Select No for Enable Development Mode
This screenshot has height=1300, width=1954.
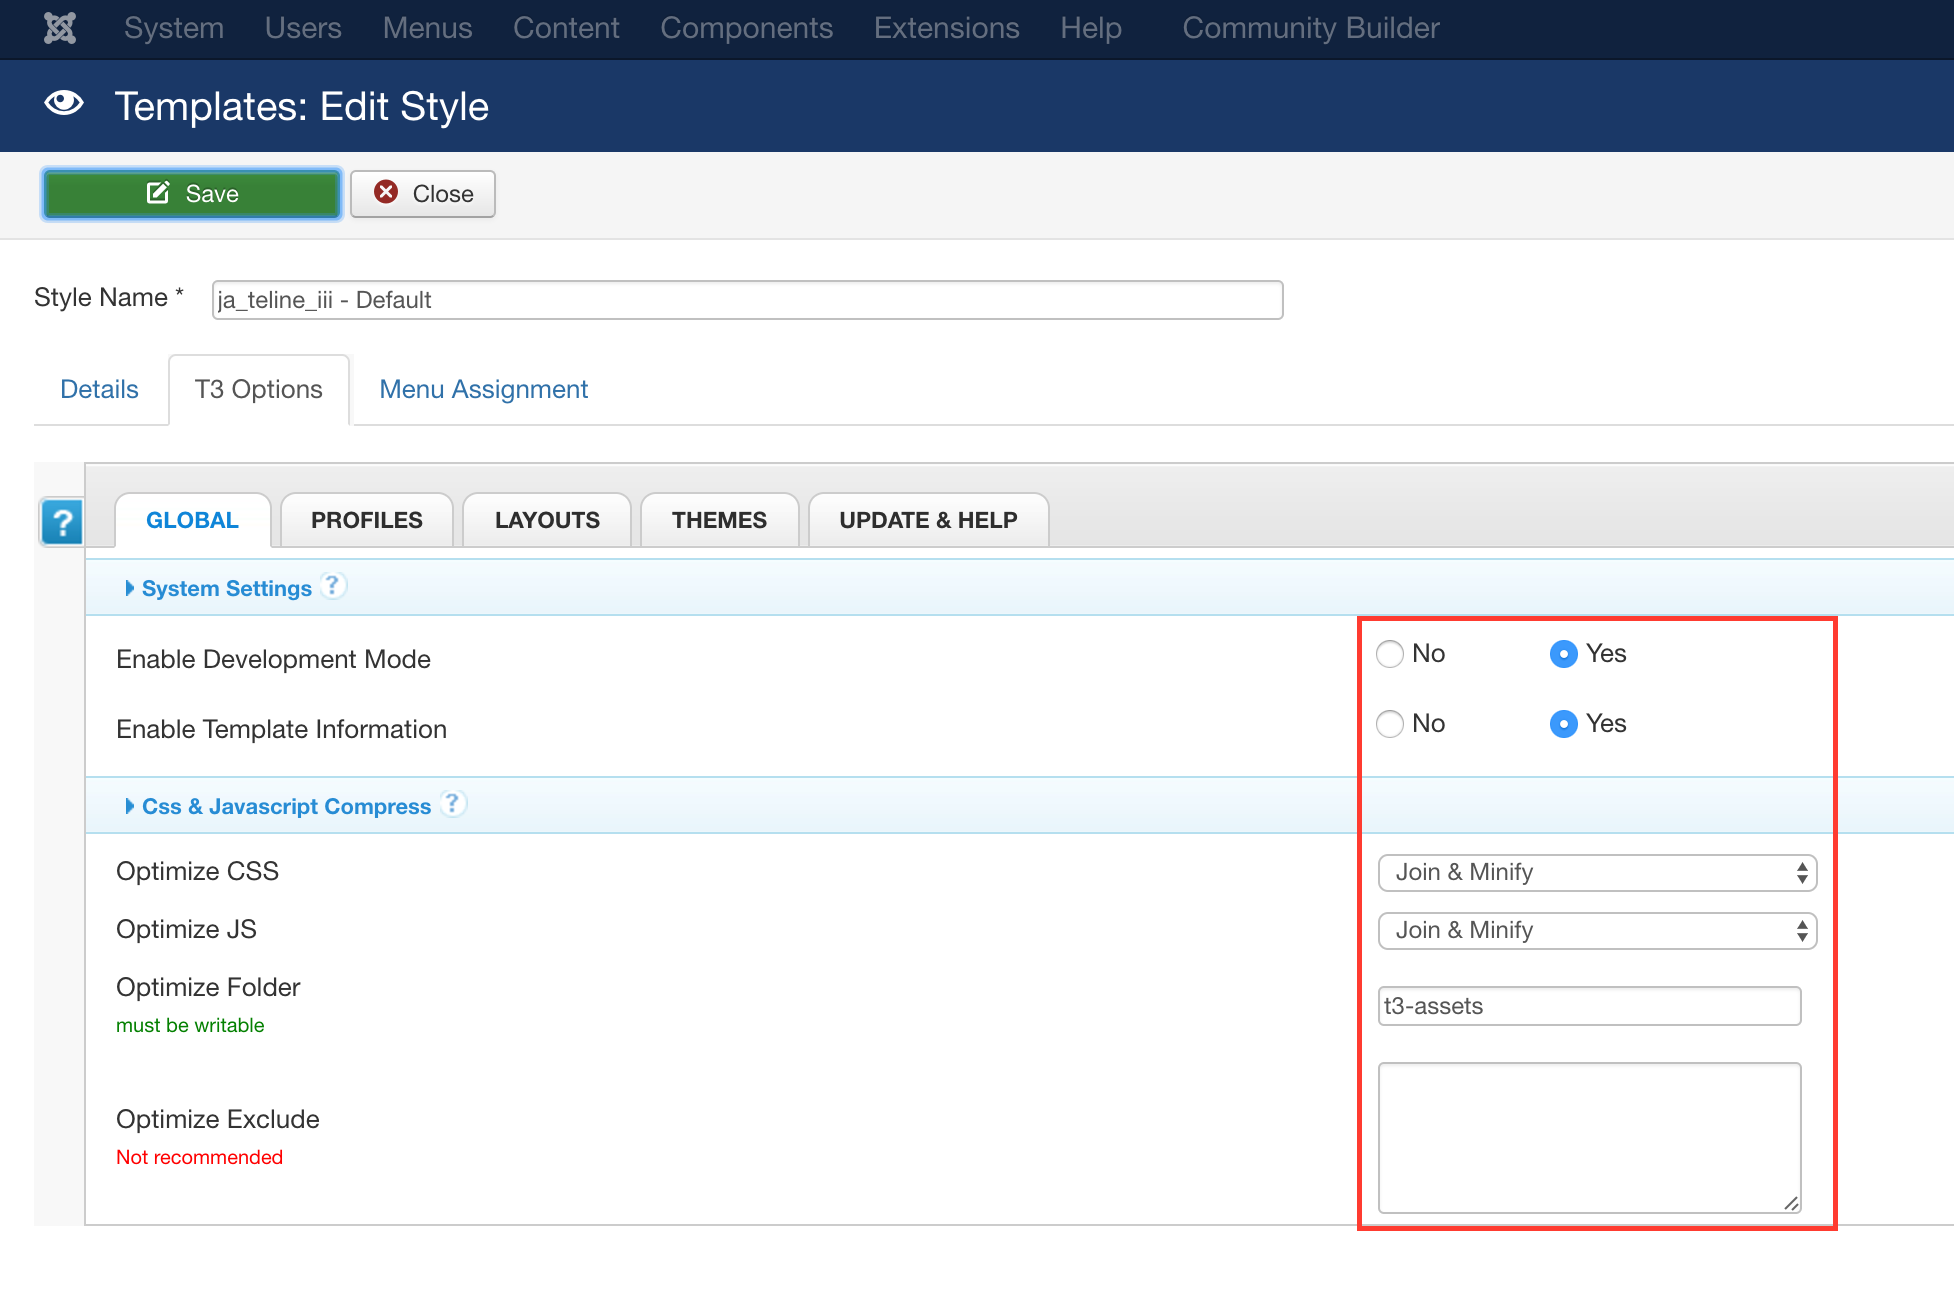(x=1390, y=654)
